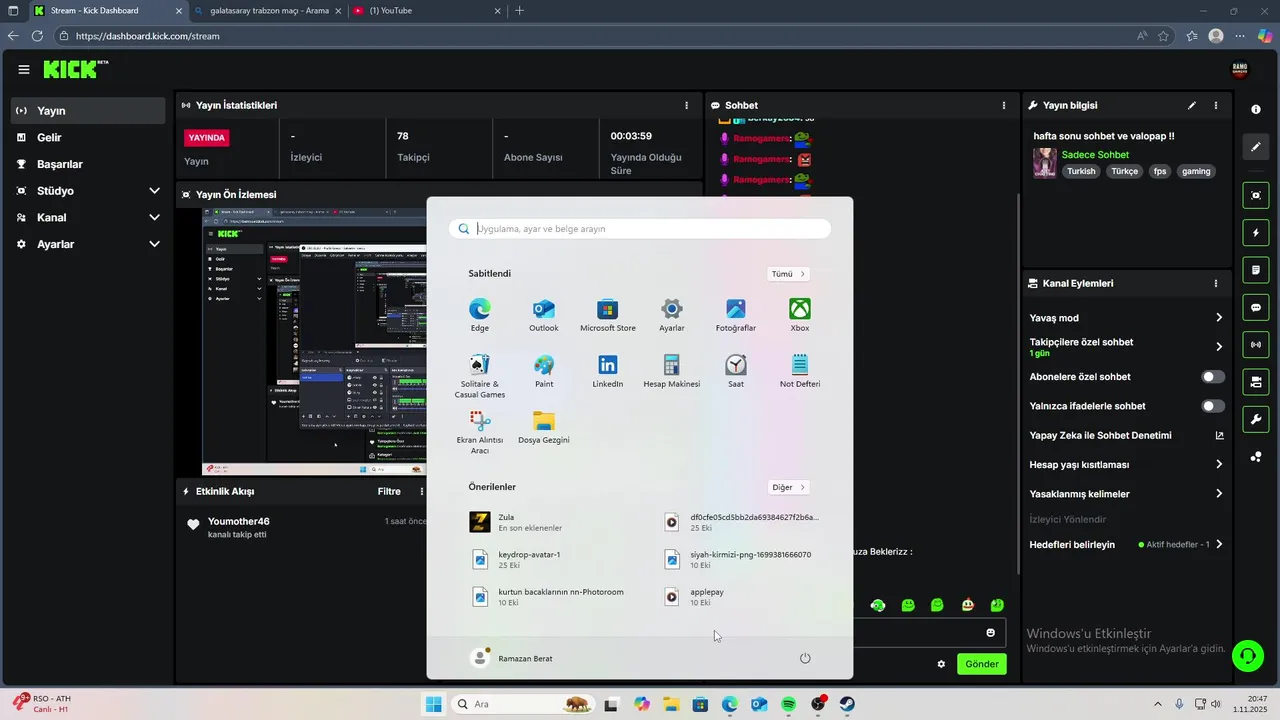Open the emoji picker in chat input
This screenshot has height=720, width=1280.
(991, 633)
